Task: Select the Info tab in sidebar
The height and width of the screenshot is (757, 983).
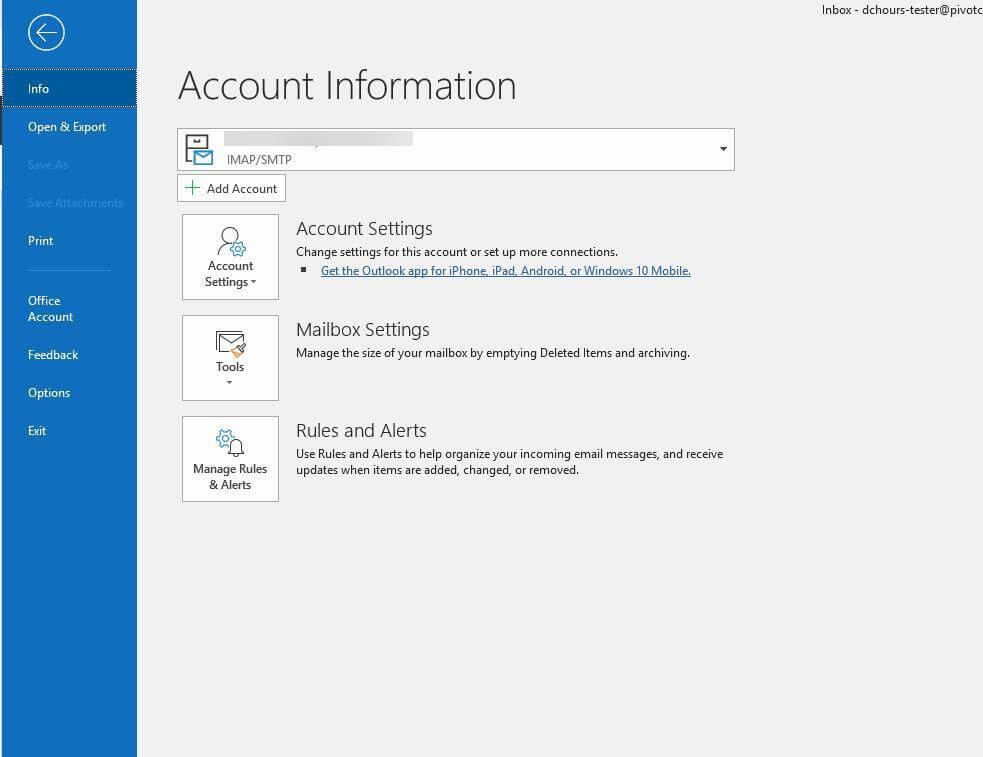Action: (x=69, y=88)
